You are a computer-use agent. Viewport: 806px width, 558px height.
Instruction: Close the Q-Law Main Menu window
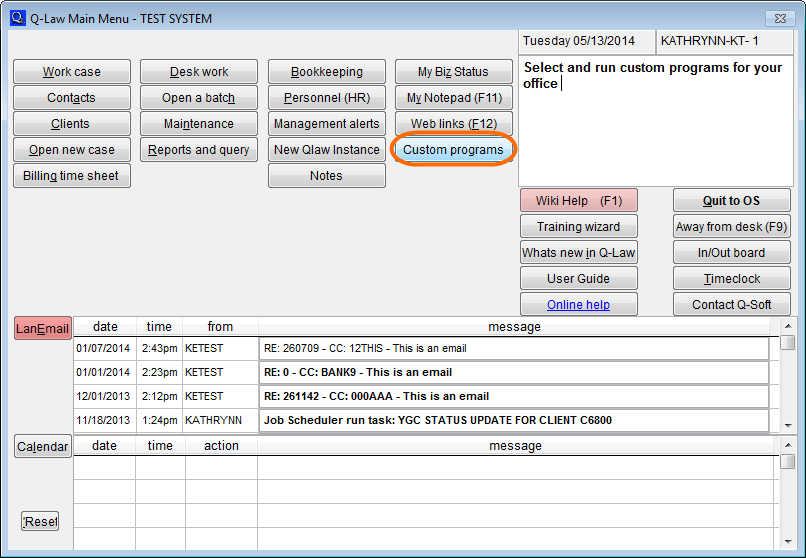coord(780,18)
